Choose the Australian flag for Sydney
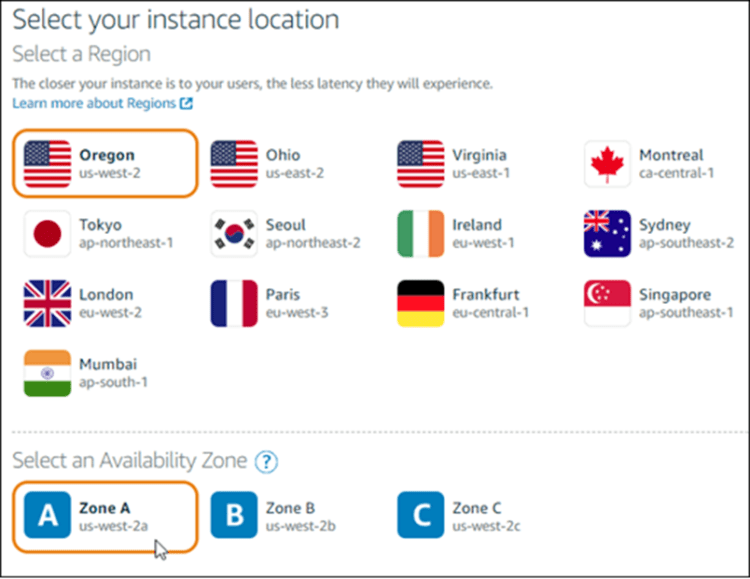The height and width of the screenshot is (579, 750). 608,234
